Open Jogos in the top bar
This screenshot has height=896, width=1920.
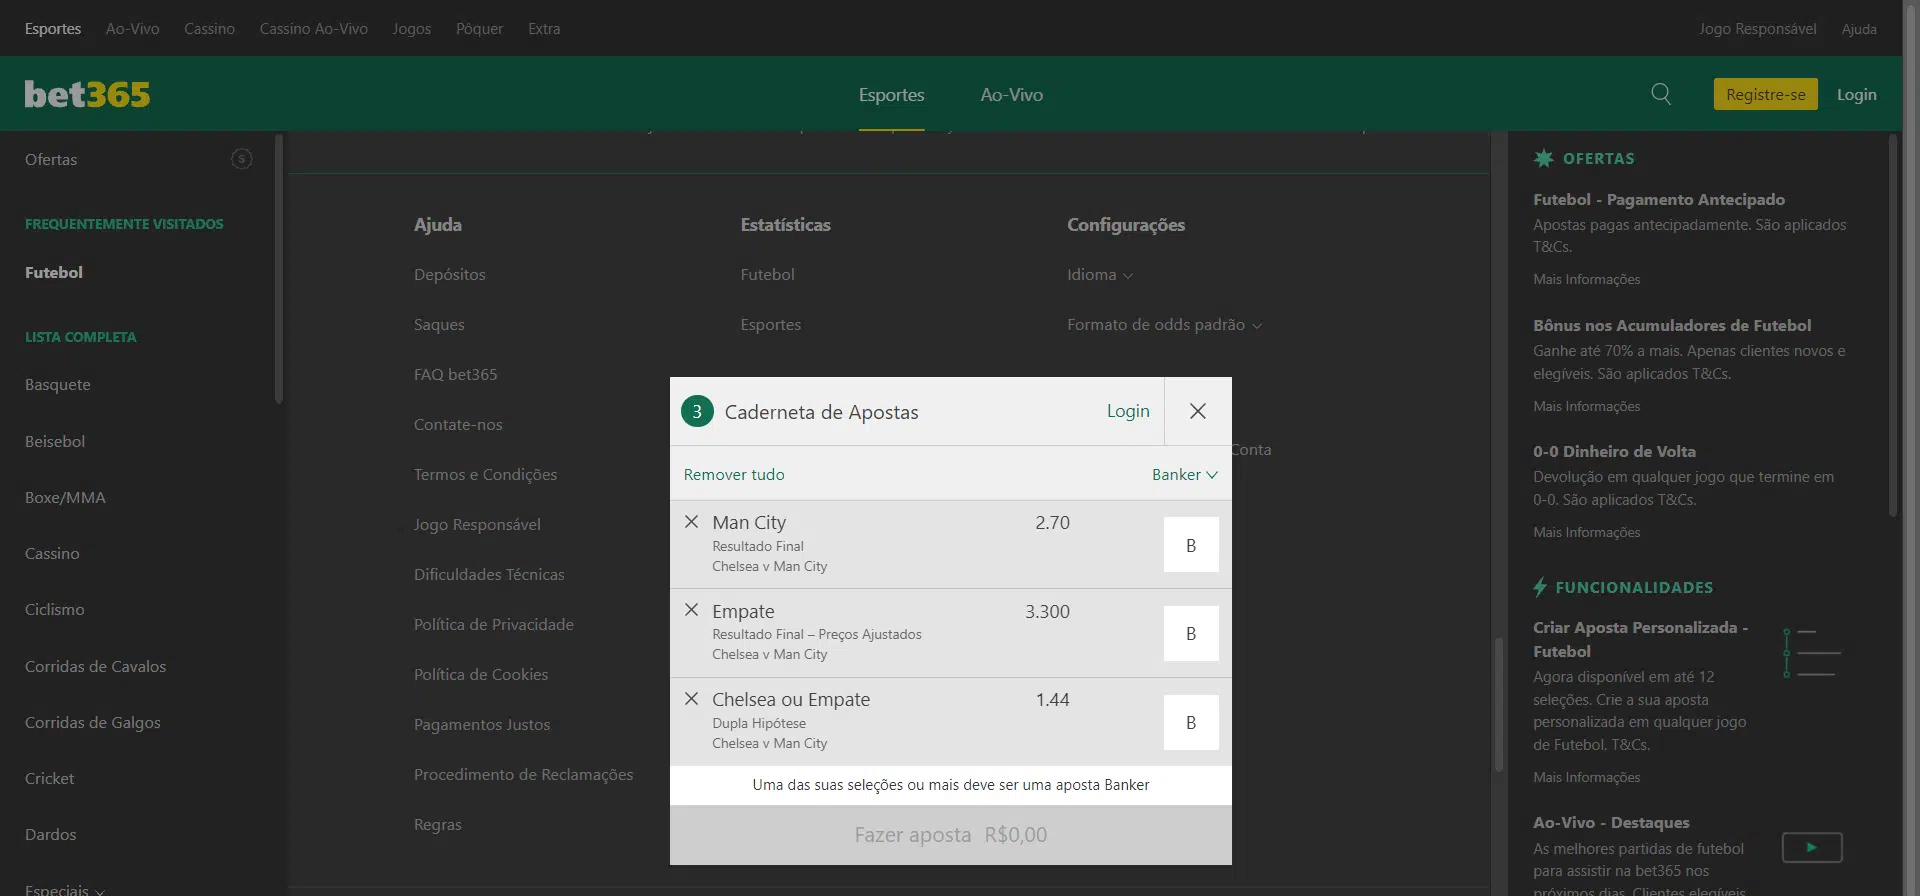(412, 29)
